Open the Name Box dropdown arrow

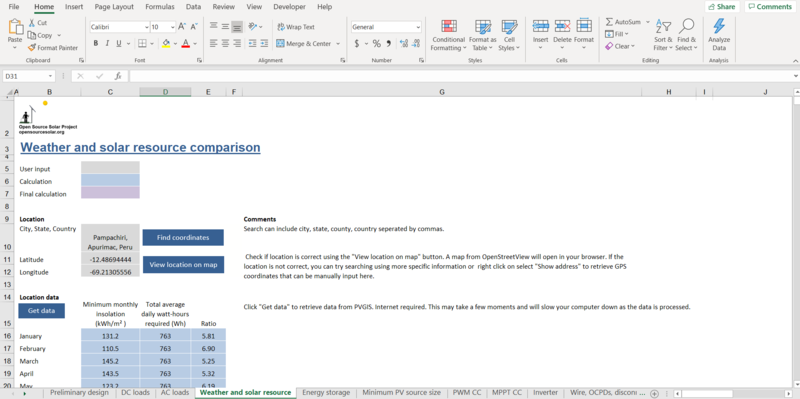pos(51,76)
